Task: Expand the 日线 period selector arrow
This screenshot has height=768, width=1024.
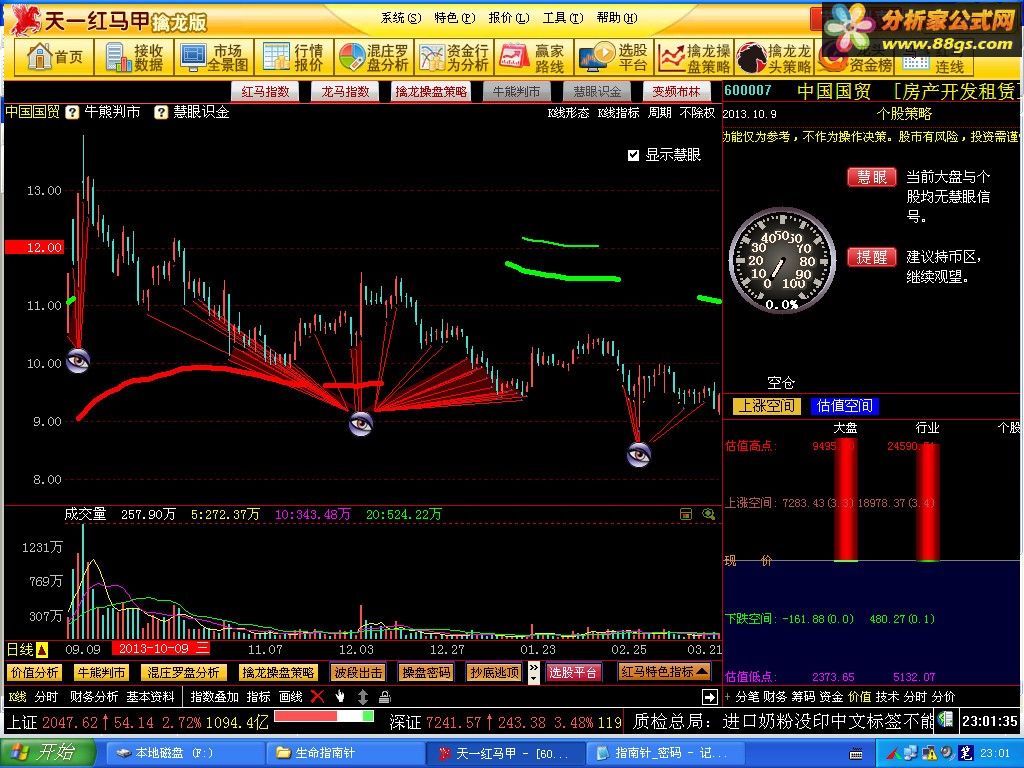Action: click(x=42, y=649)
